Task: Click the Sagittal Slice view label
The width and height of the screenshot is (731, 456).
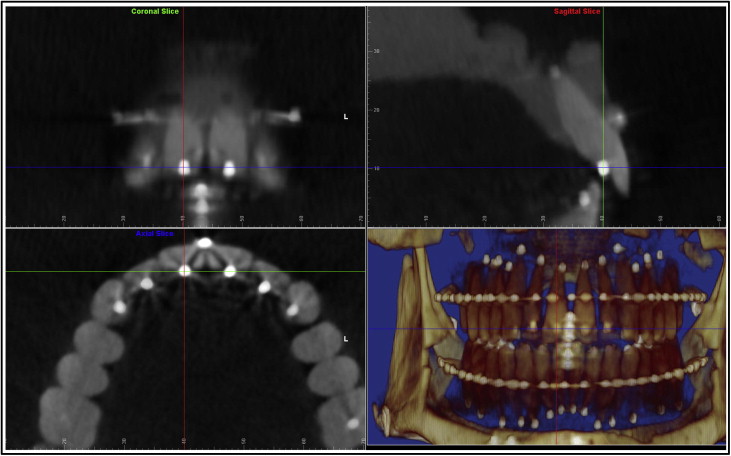Action: (577, 12)
